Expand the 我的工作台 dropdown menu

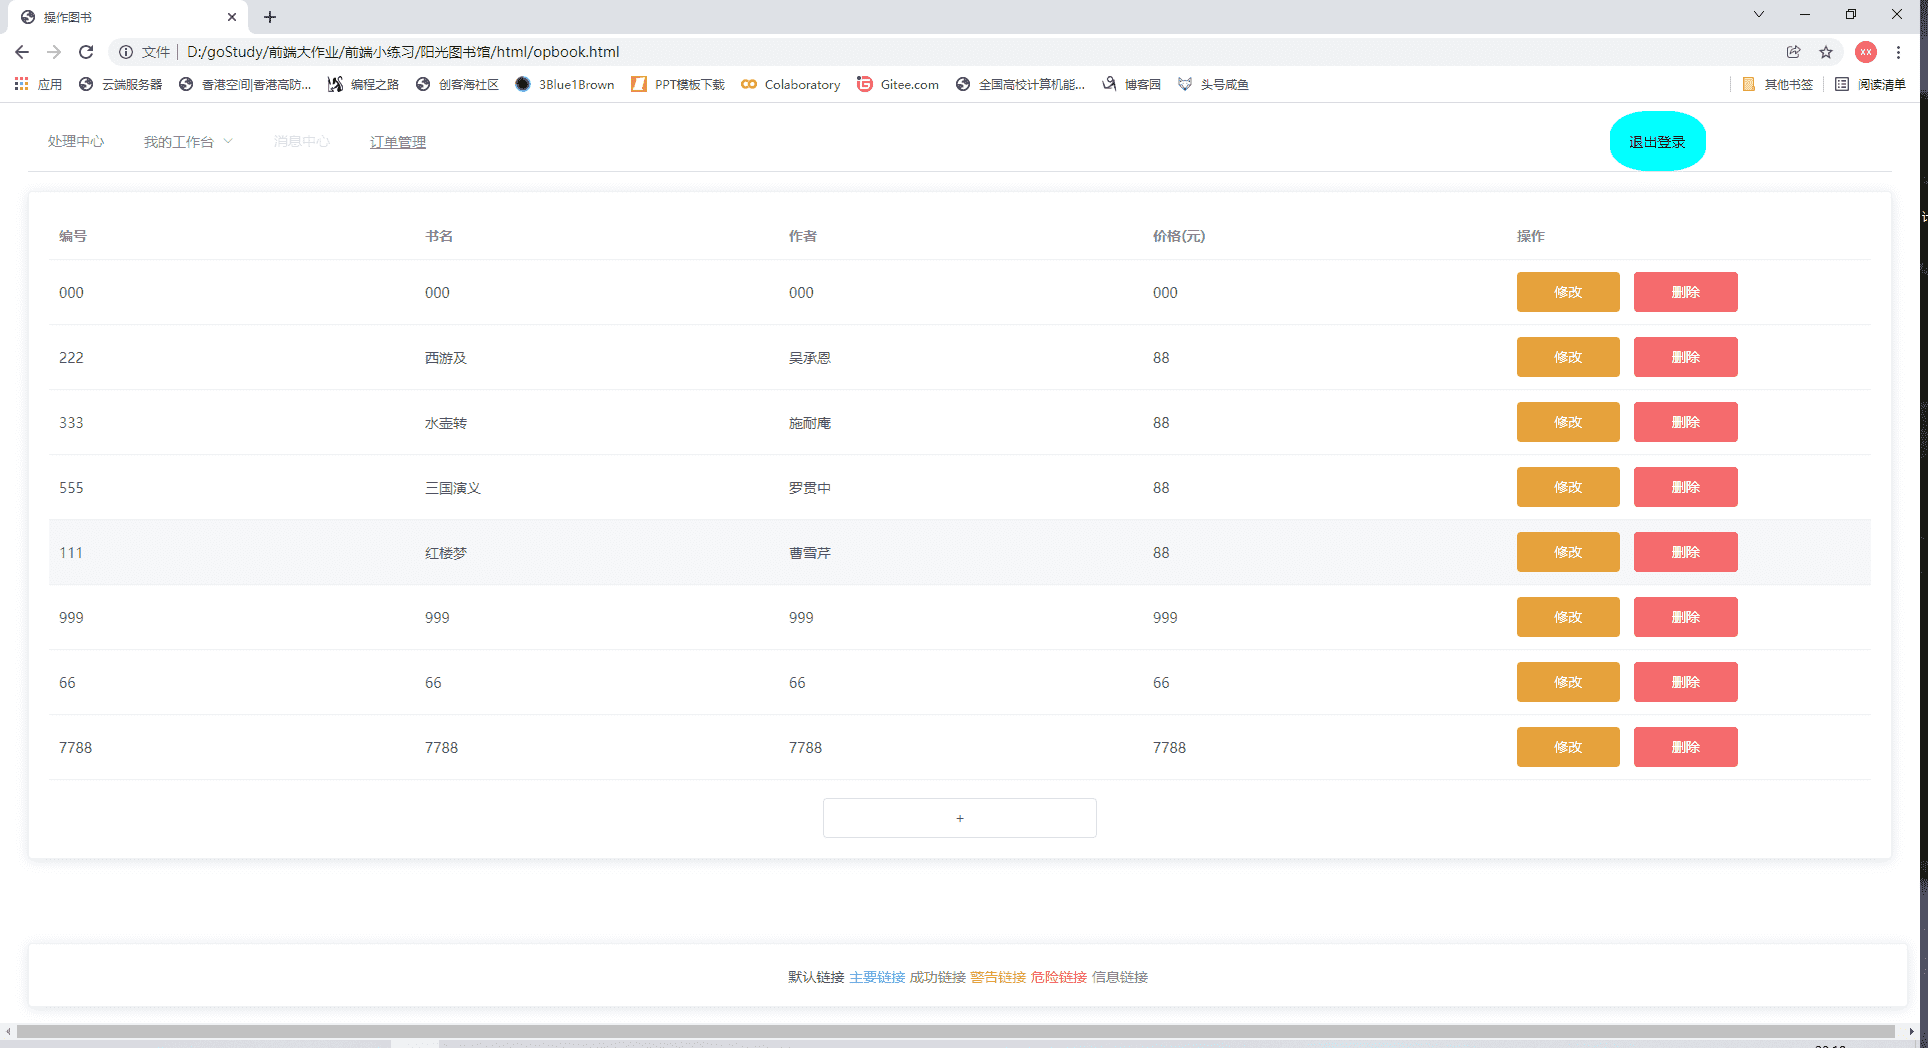tap(188, 142)
